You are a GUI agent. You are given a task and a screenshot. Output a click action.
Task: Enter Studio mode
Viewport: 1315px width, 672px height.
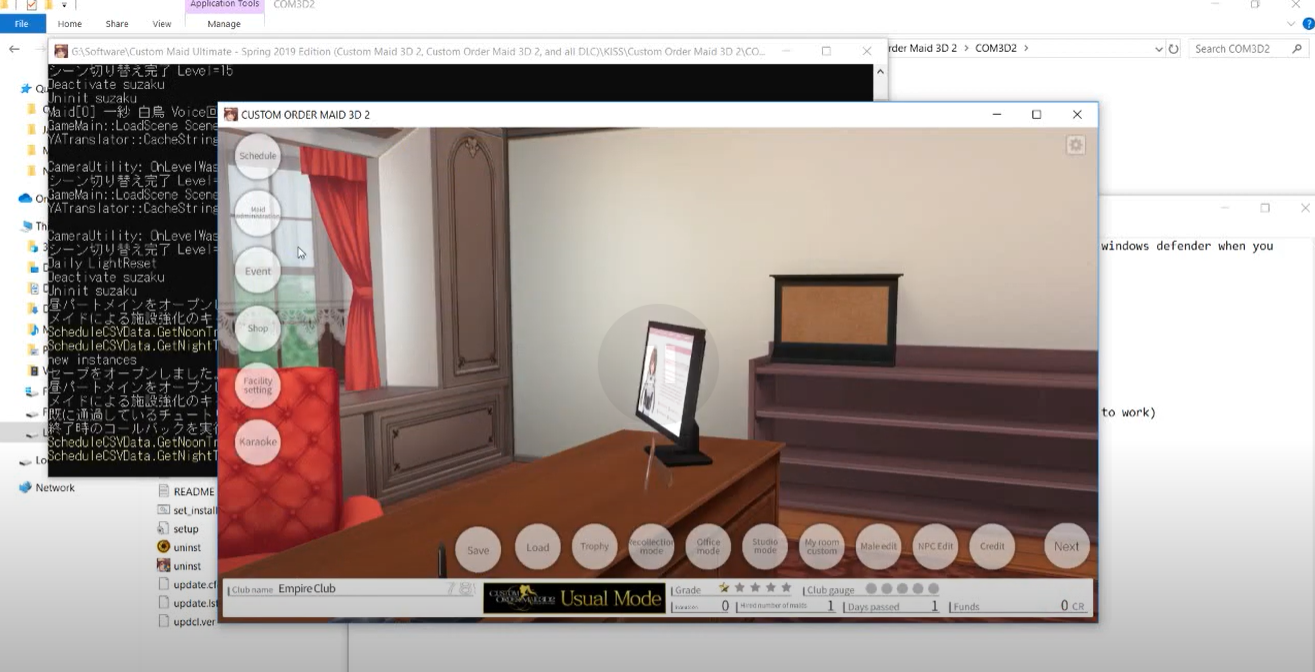pyautogui.click(x=765, y=547)
